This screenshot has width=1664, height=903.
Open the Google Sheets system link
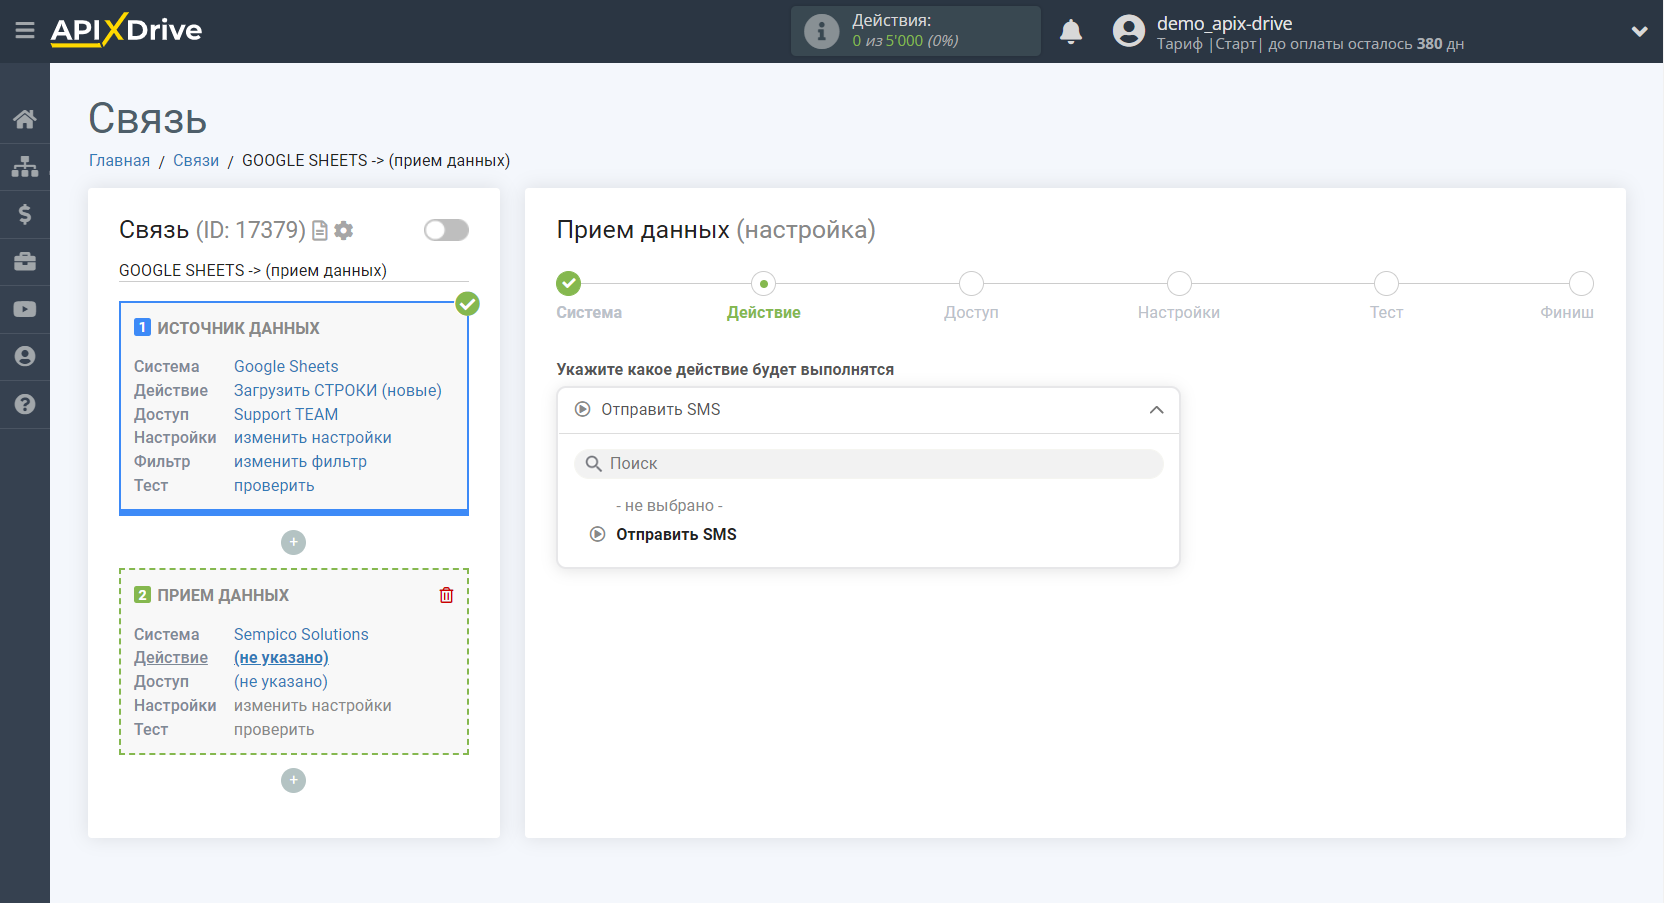point(286,366)
